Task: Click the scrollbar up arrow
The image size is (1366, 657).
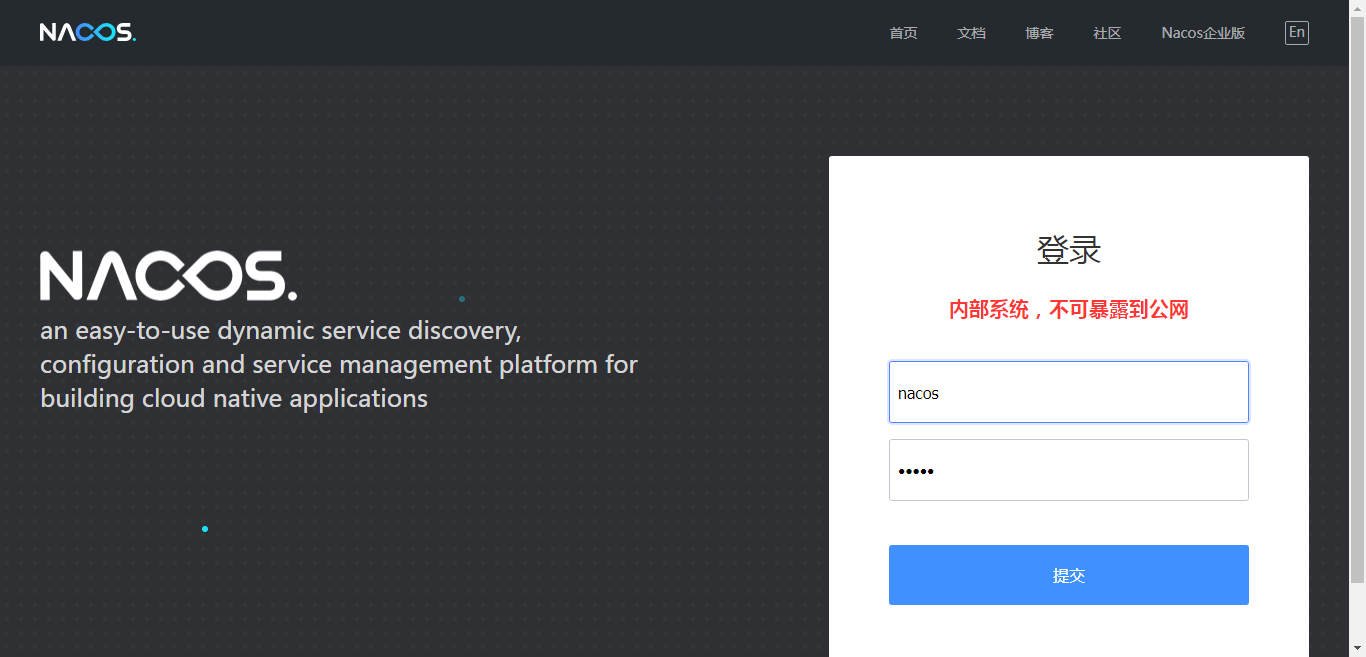Action: 1357,8
